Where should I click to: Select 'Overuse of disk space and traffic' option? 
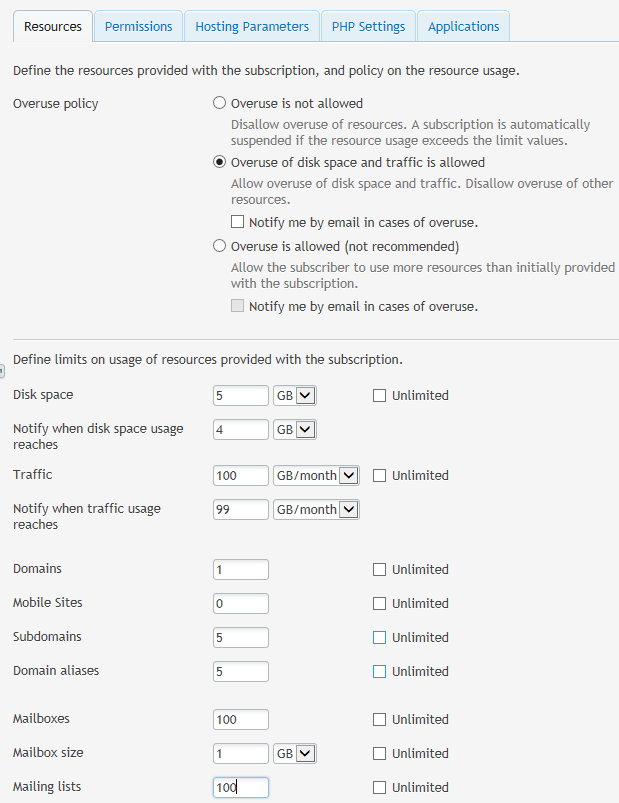pyautogui.click(x=220, y=162)
